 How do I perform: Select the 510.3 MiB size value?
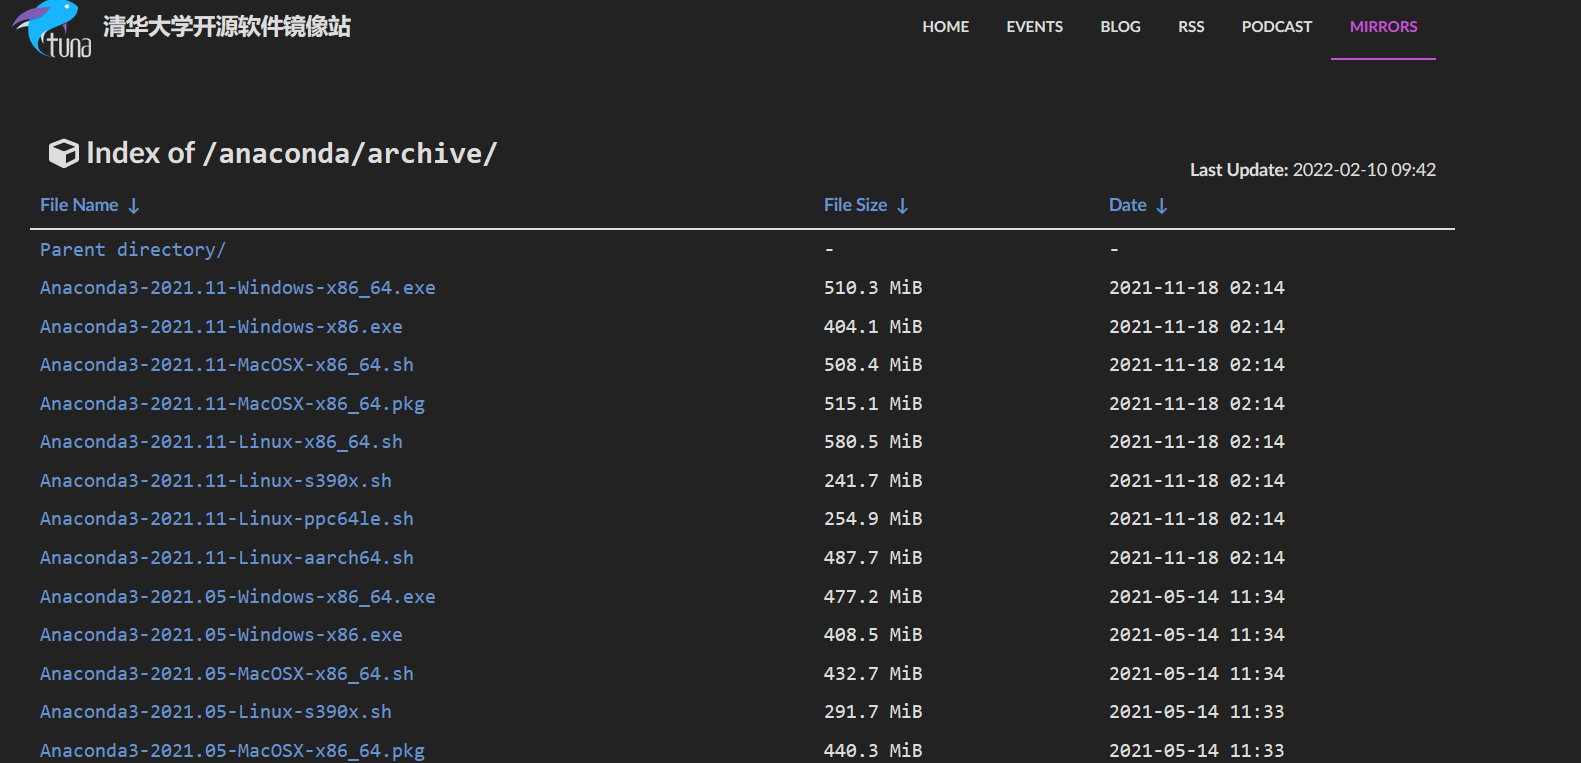click(873, 288)
